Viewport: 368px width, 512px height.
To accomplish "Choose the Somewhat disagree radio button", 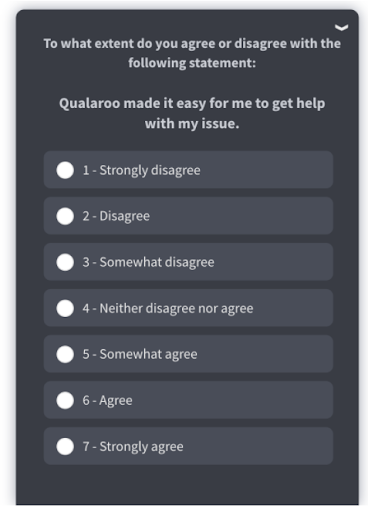I will 65,262.
